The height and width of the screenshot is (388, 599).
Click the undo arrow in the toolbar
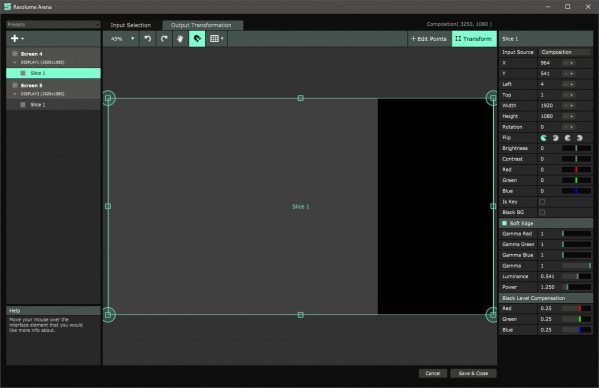click(x=147, y=39)
